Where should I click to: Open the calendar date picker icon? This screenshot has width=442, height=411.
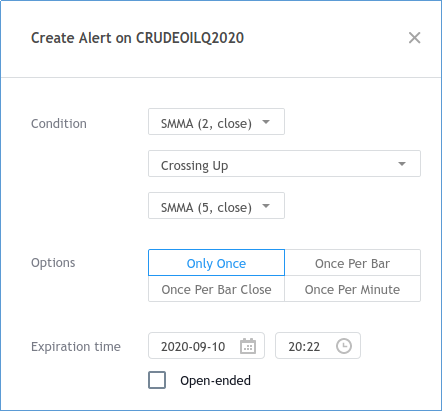point(248,346)
